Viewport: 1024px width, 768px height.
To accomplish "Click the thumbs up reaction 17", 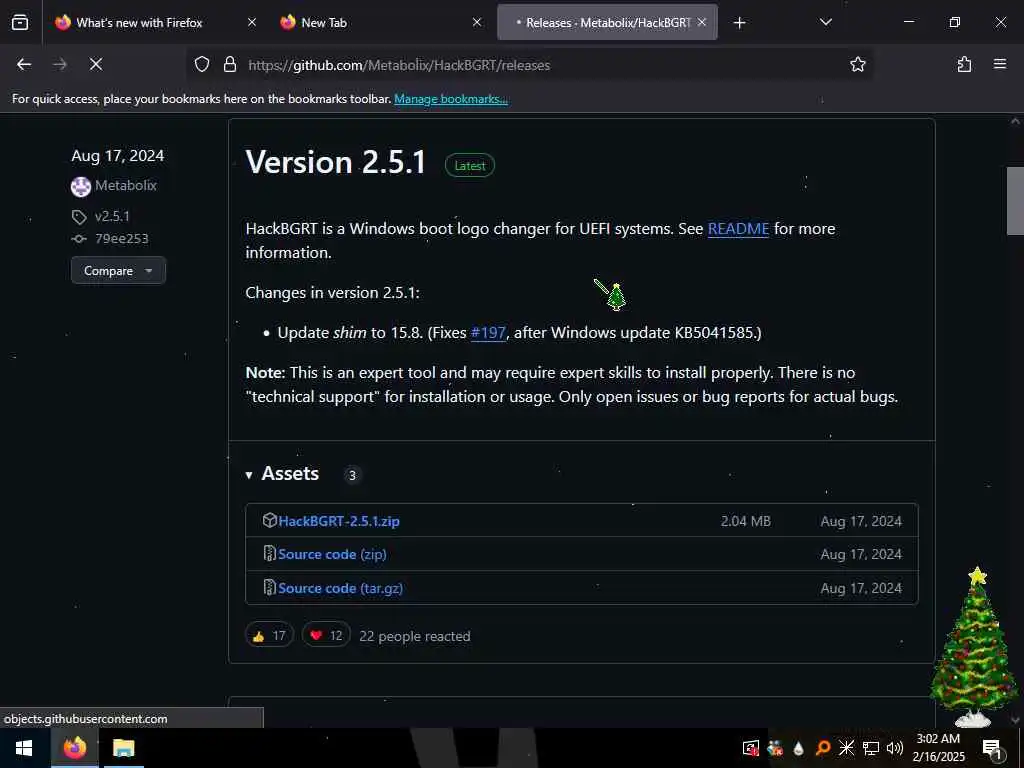I will [269, 635].
